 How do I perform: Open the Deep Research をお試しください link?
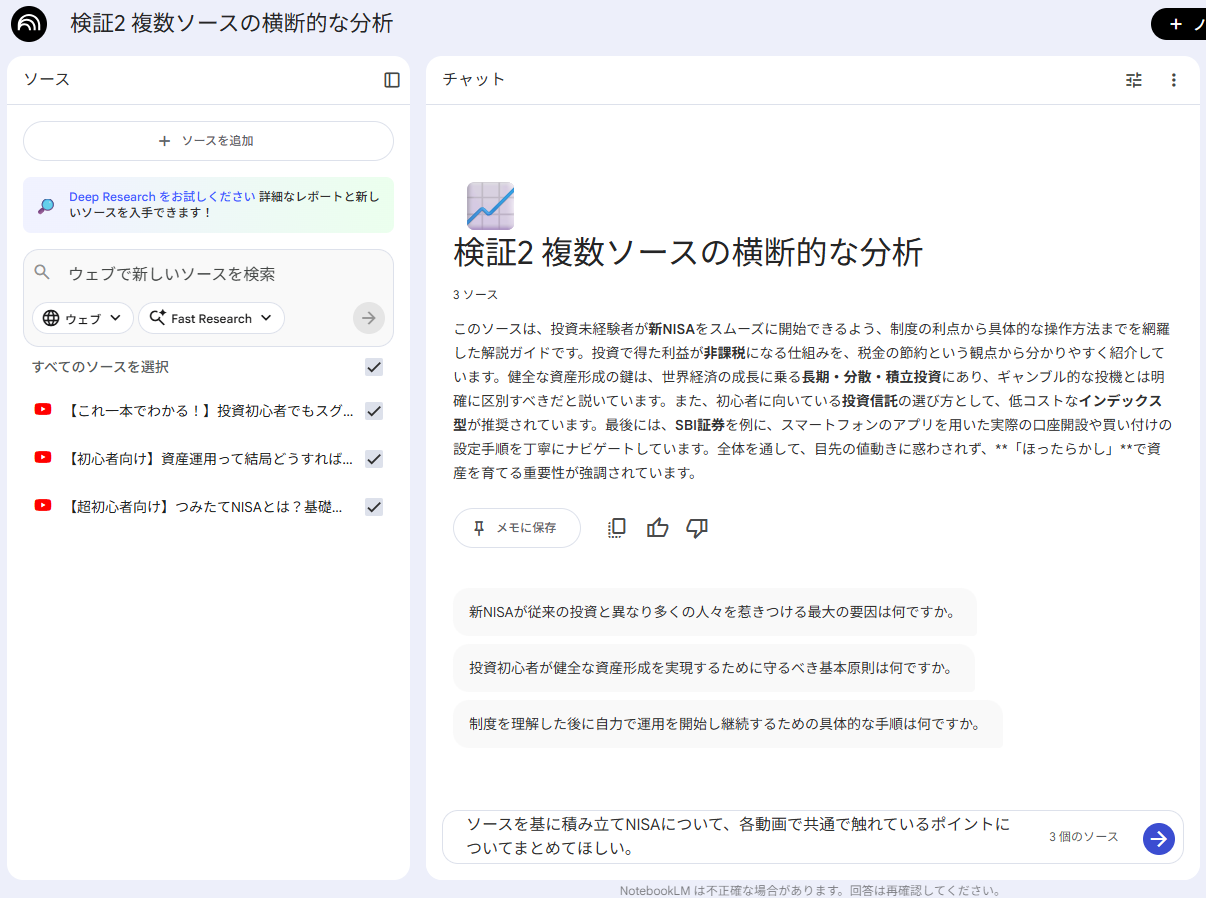(162, 197)
